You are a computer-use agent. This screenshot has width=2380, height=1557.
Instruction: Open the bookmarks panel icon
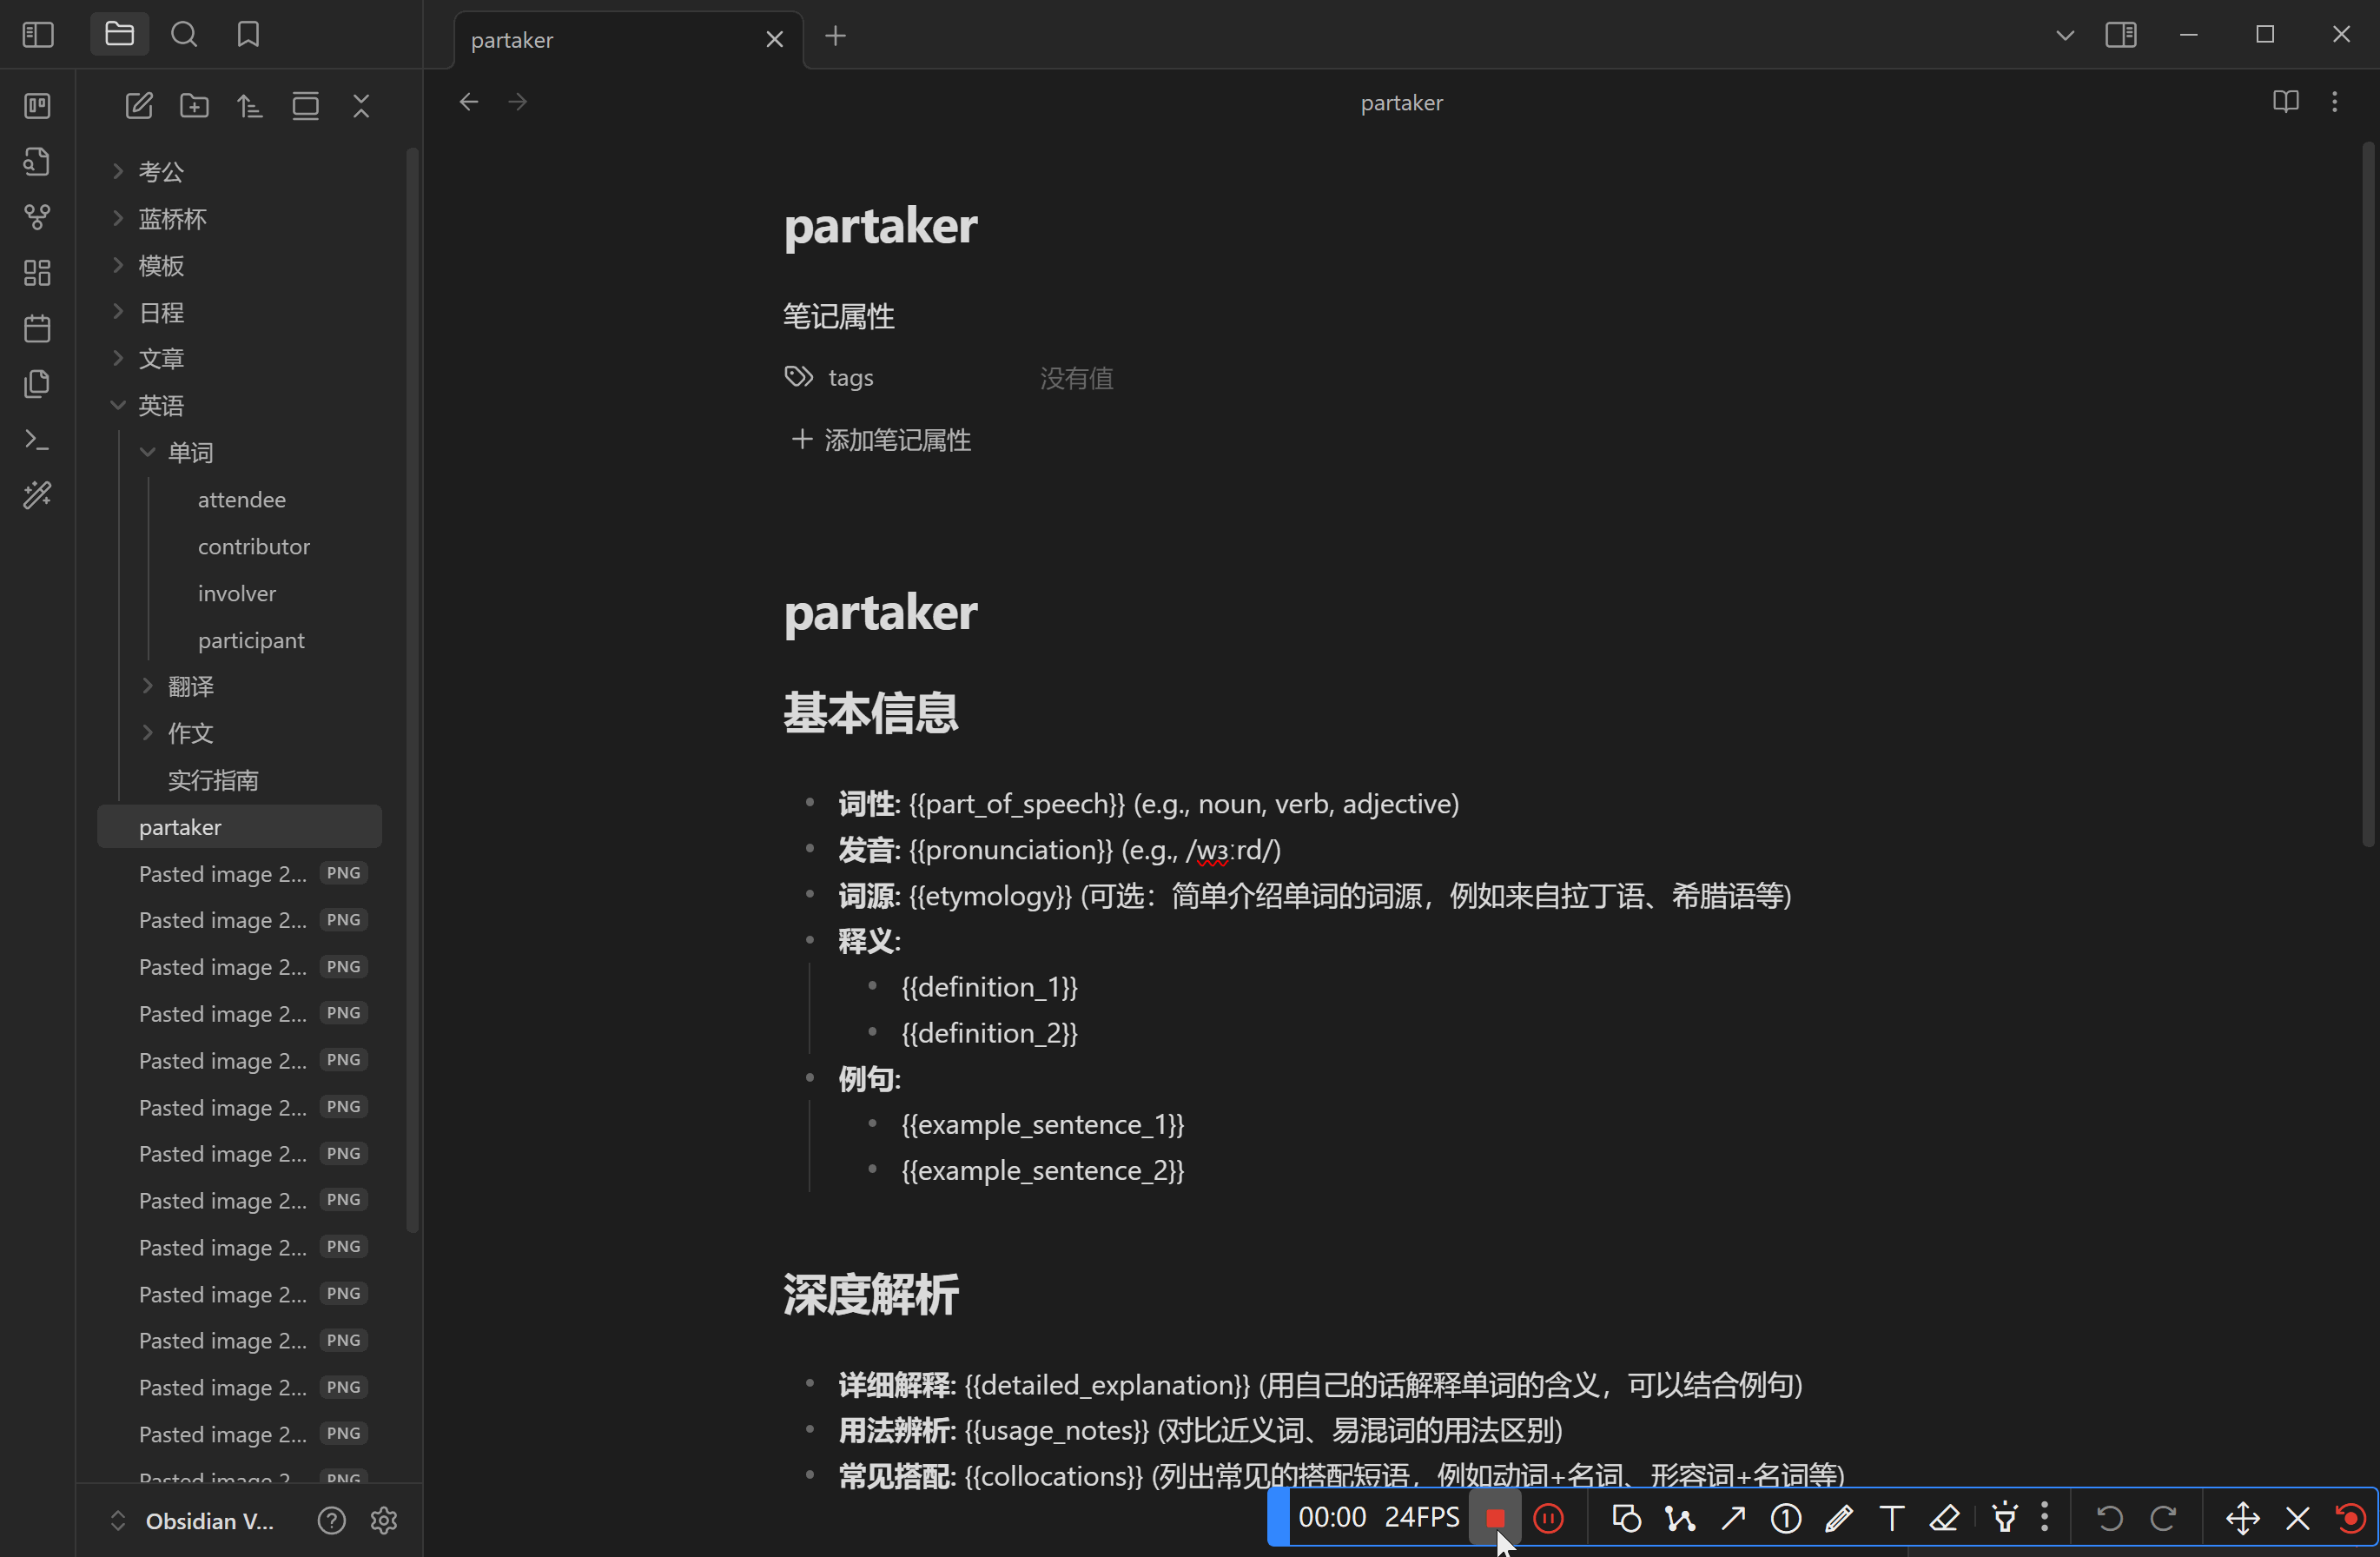248,35
